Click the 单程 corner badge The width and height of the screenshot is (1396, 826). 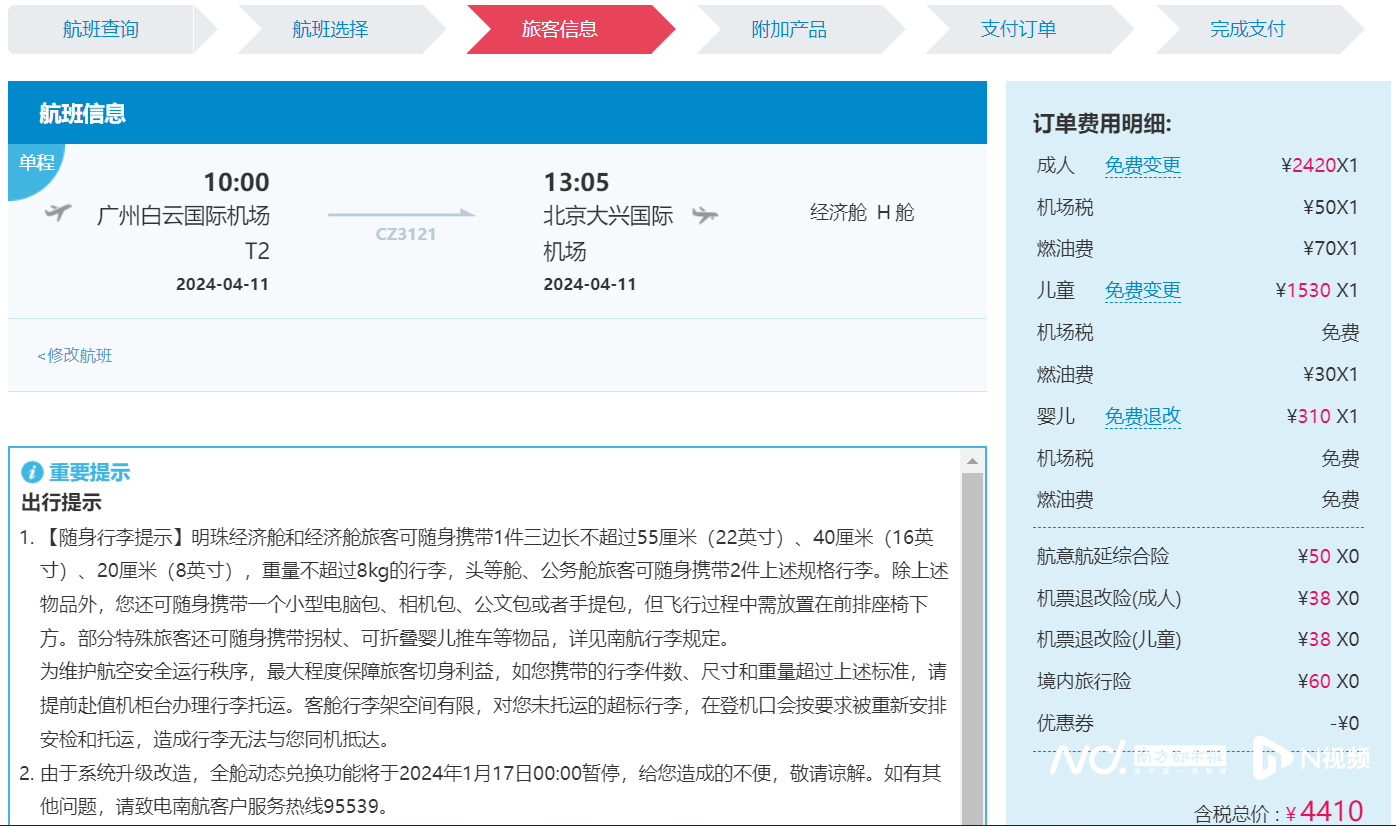point(34,163)
